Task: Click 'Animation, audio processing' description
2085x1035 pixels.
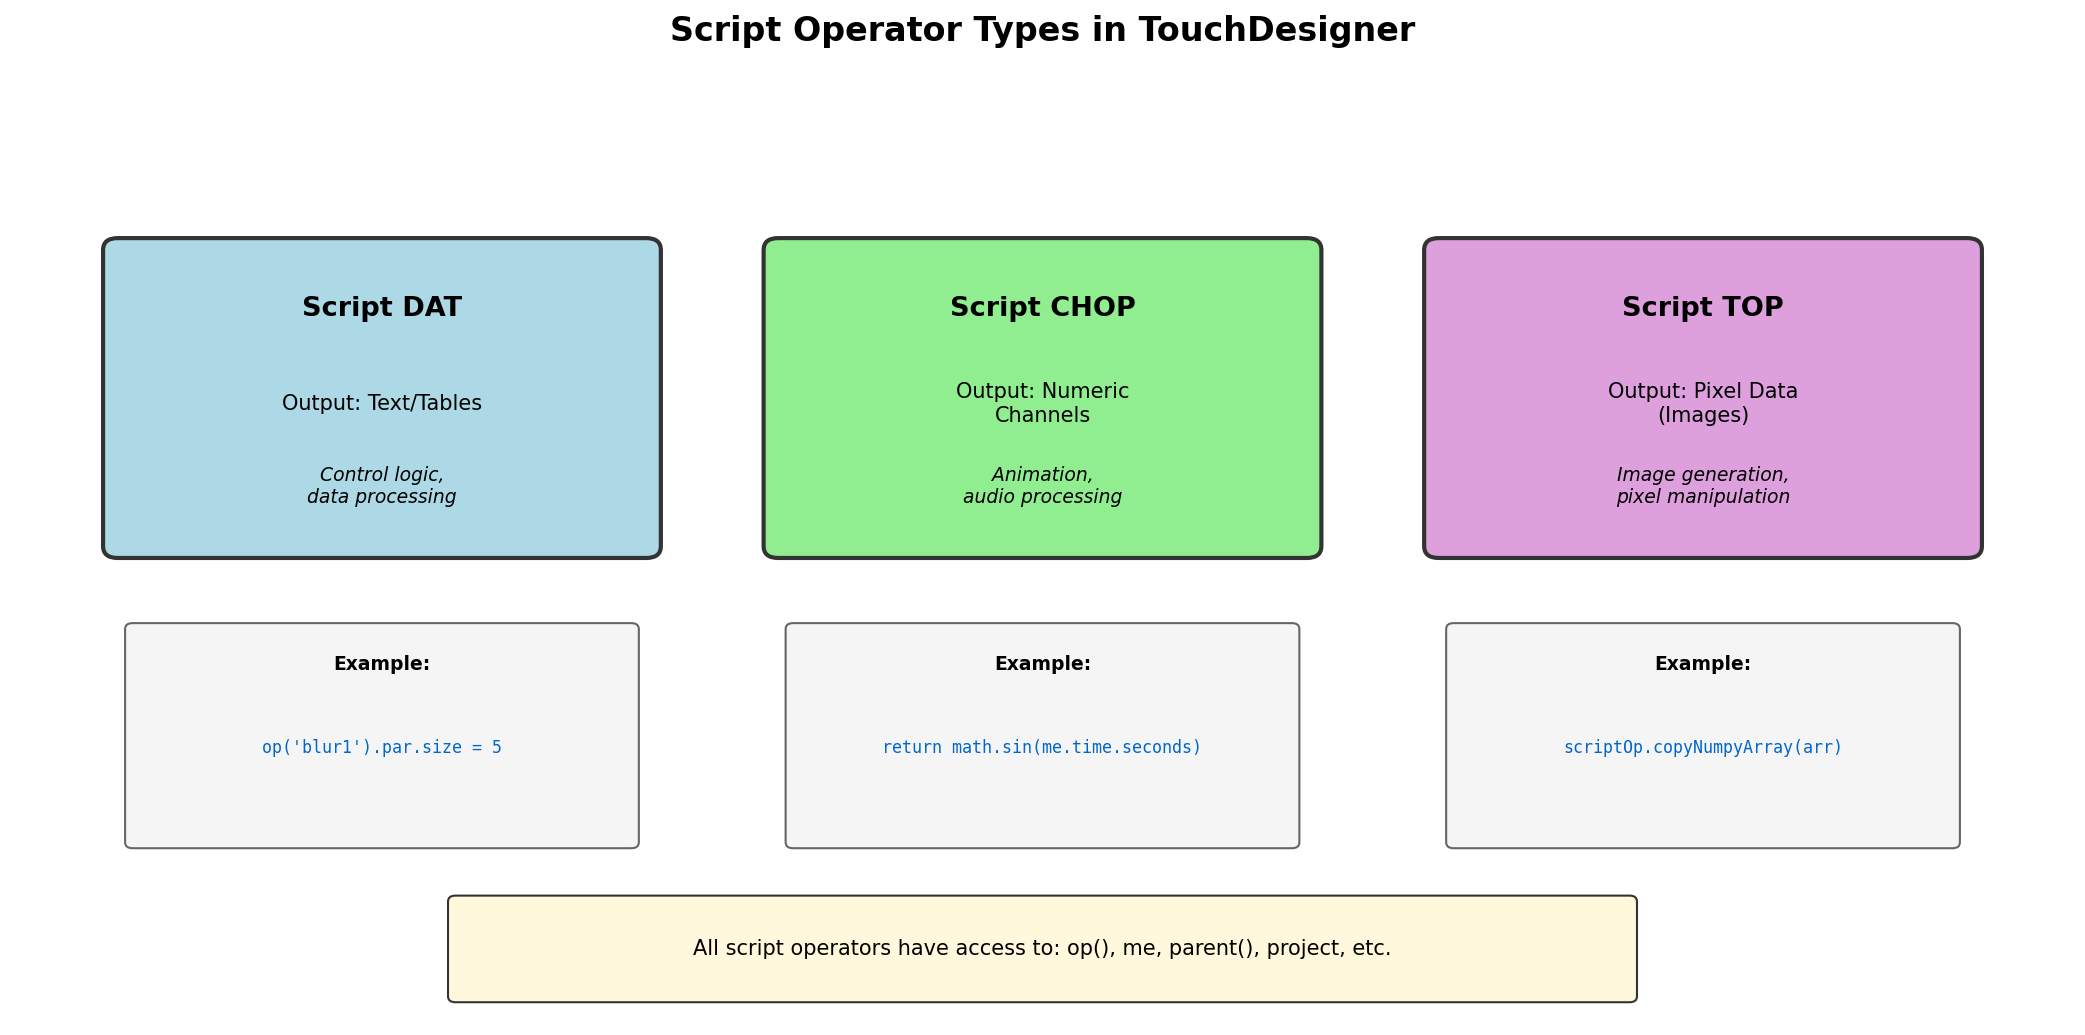Action: click(1042, 486)
